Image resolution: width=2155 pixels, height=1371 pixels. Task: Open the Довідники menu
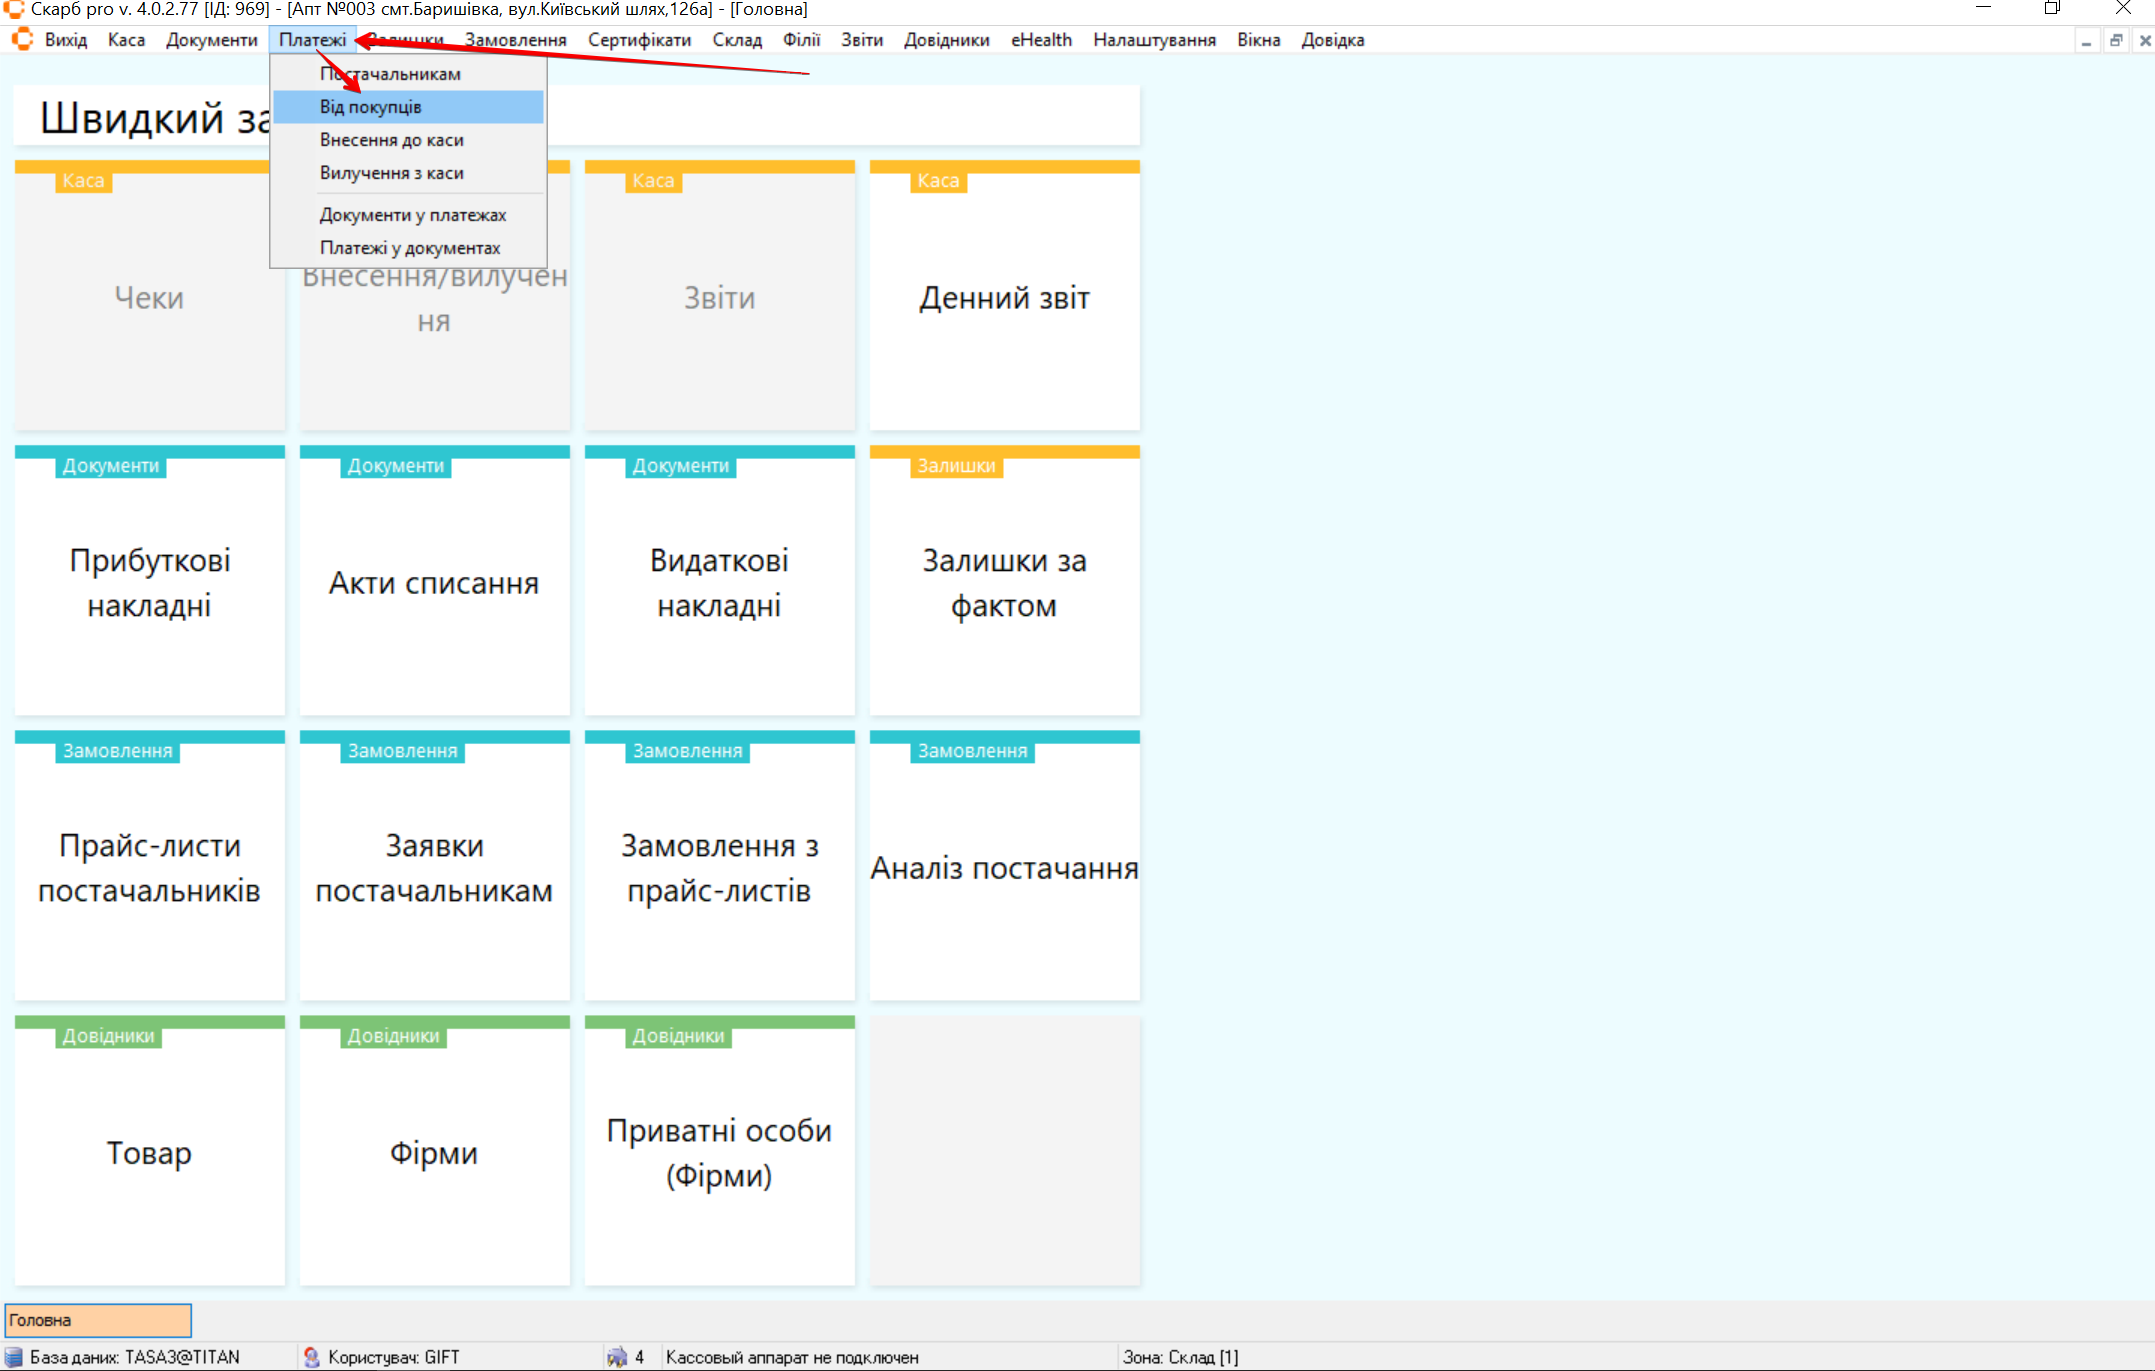point(946,40)
